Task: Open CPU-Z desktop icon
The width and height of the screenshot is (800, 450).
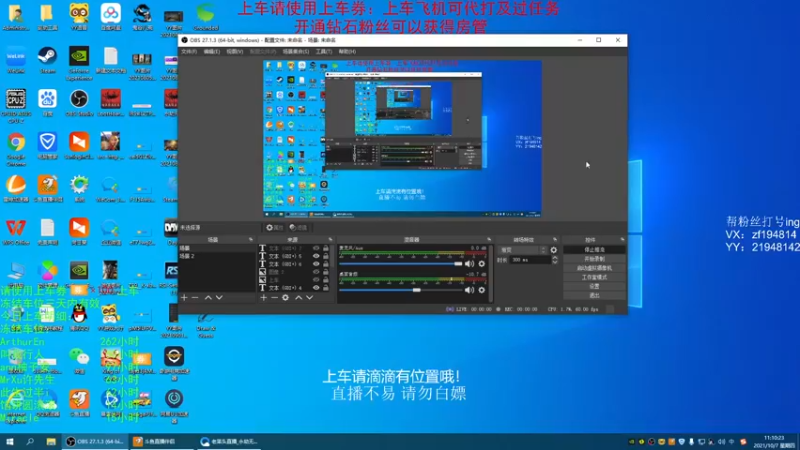Action: [x=16, y=106]
